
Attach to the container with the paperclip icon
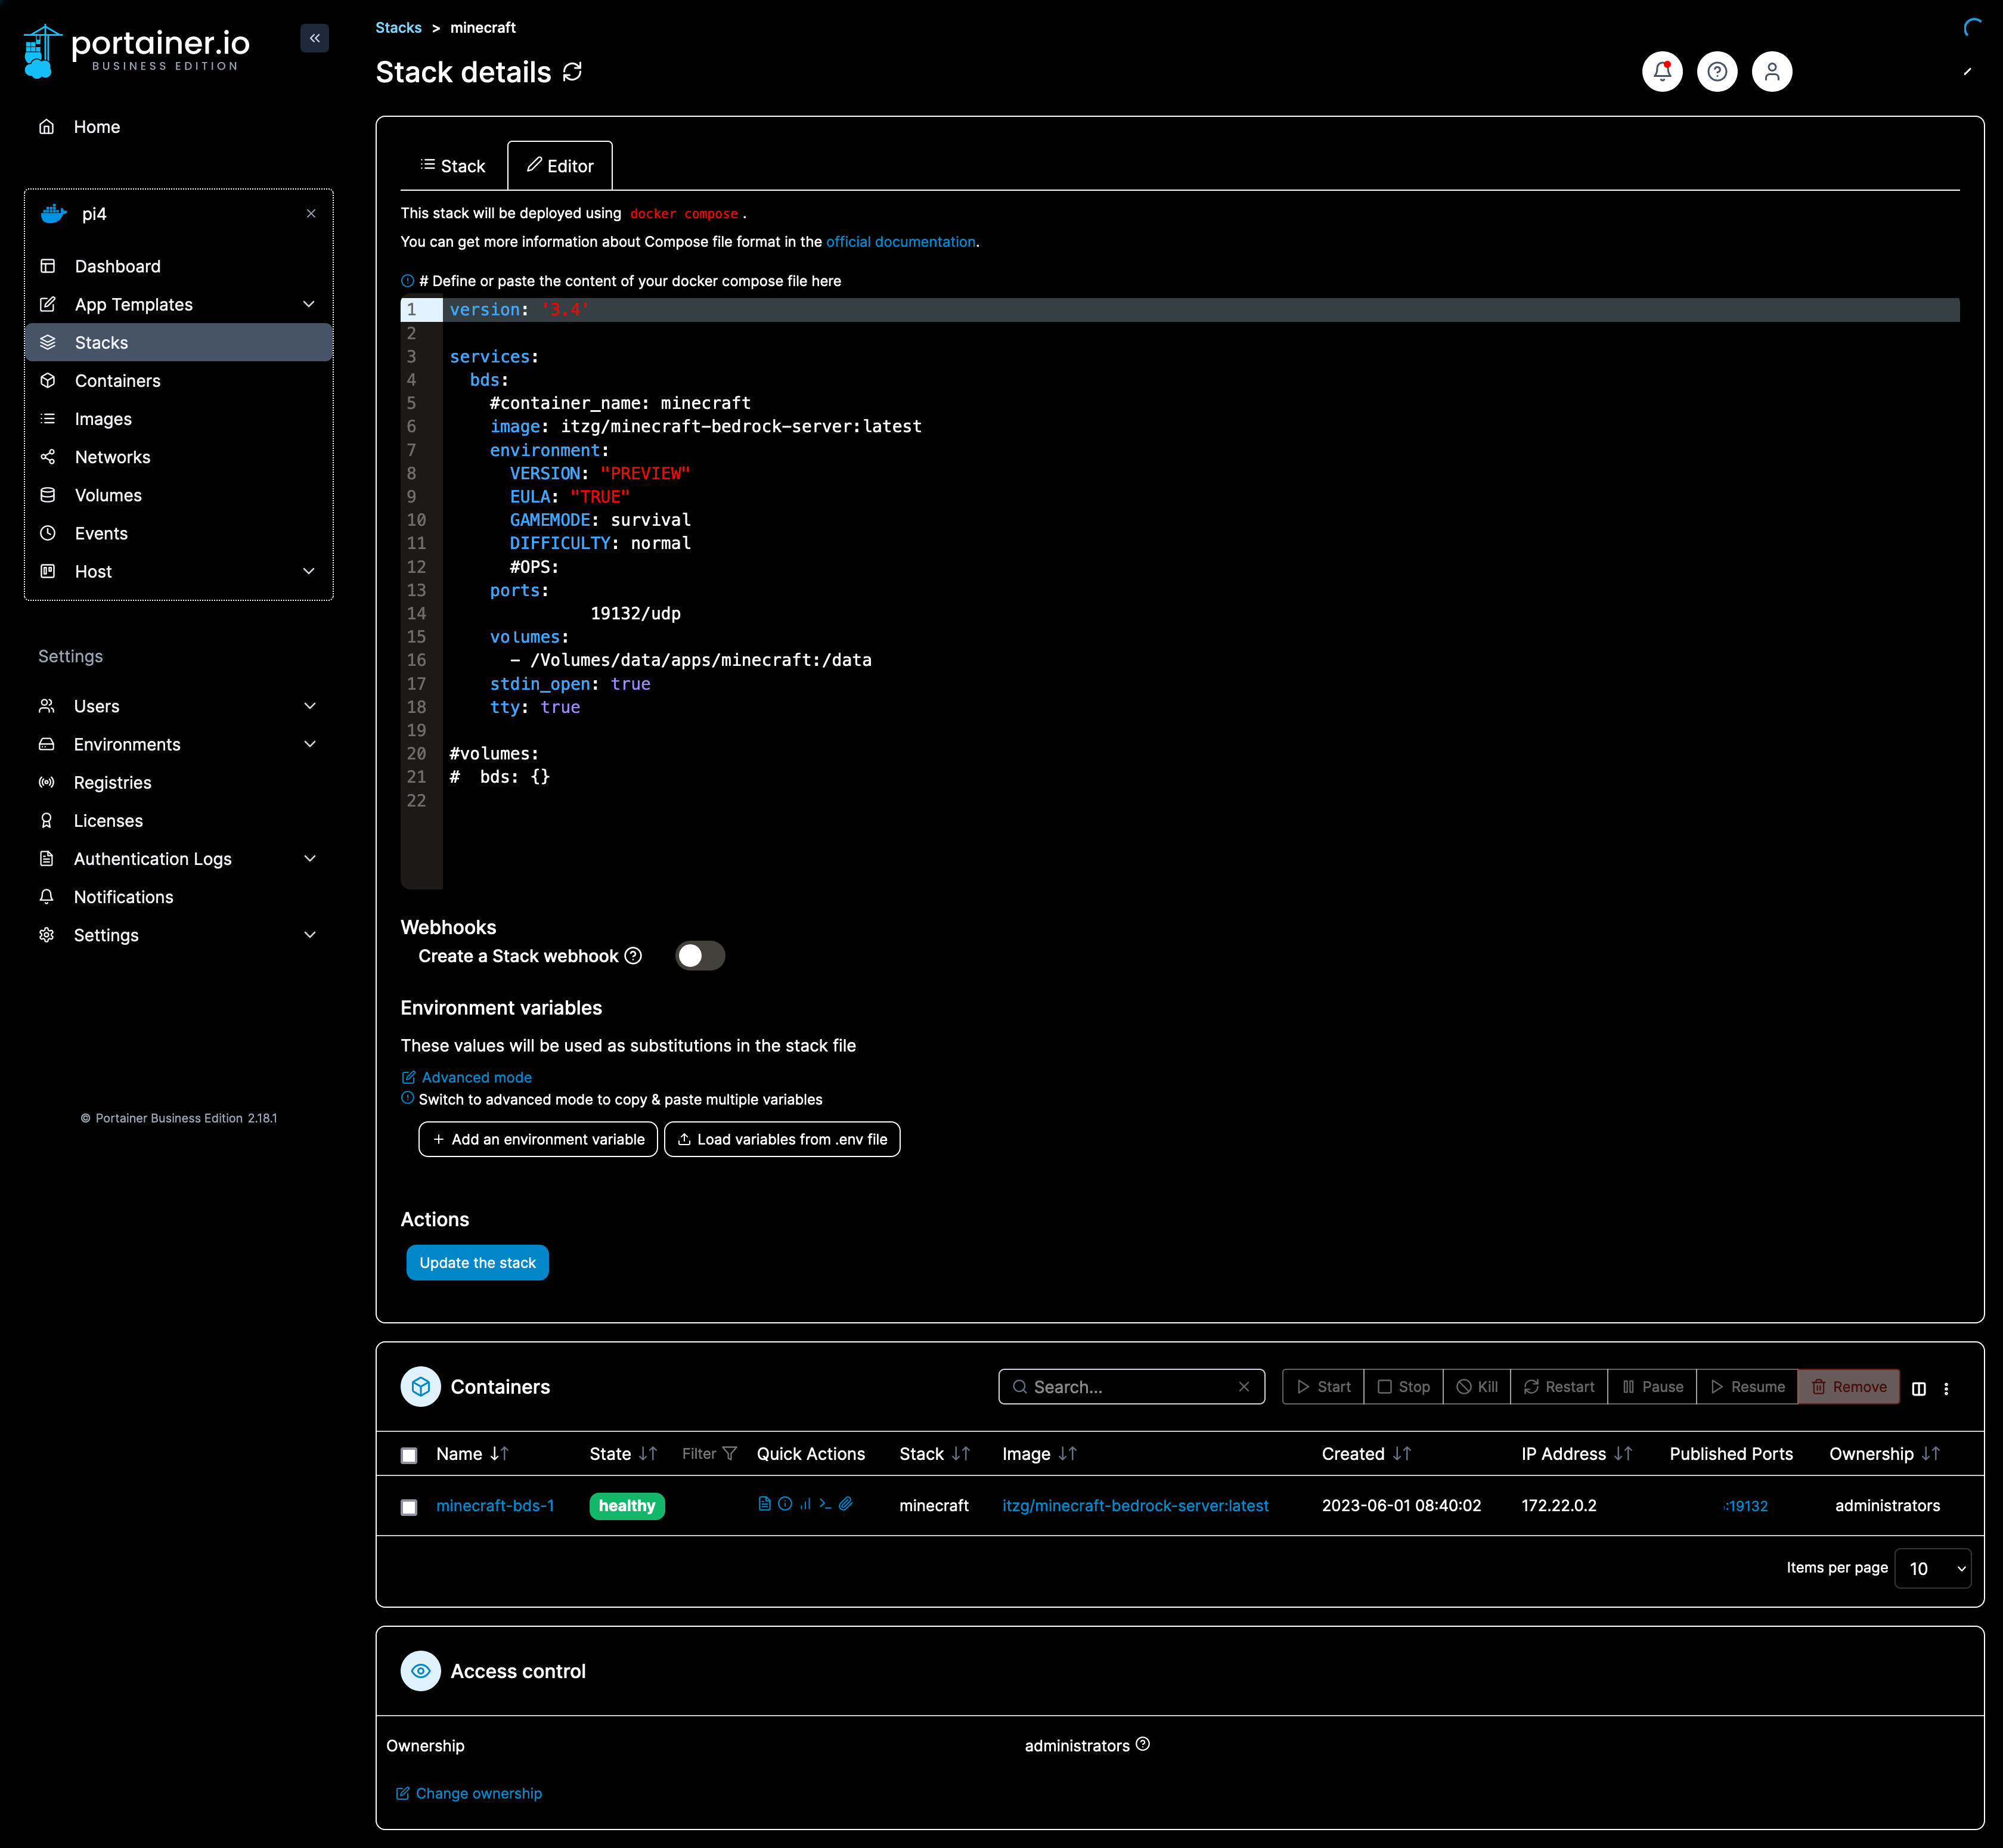point(847,1504)
